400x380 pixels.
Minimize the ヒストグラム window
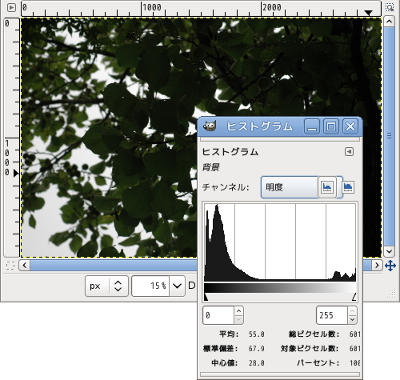[x=312, y=127]
